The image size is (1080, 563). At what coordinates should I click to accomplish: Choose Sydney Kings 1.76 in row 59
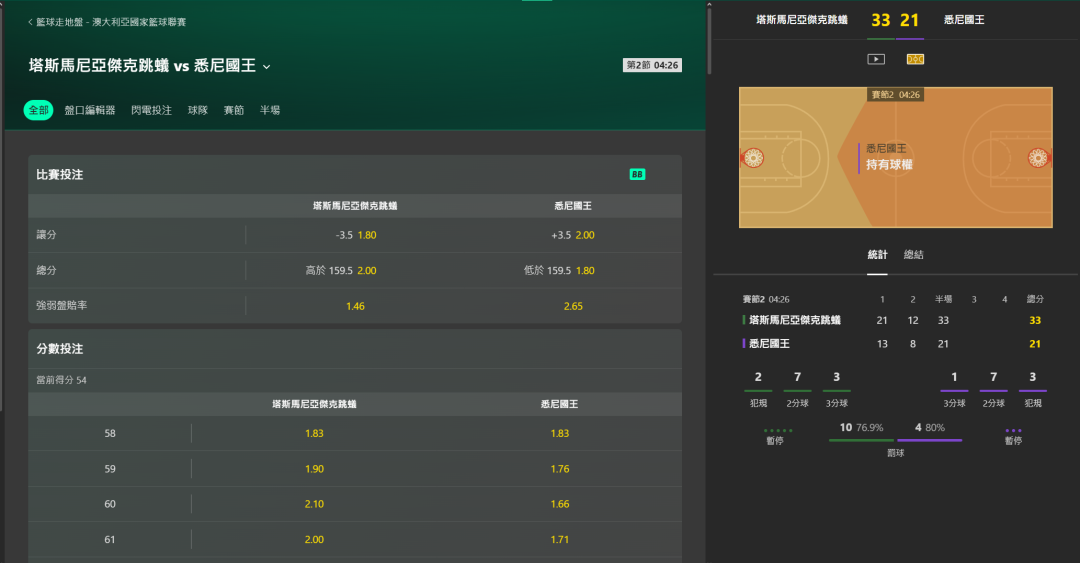tap(559, 469)
